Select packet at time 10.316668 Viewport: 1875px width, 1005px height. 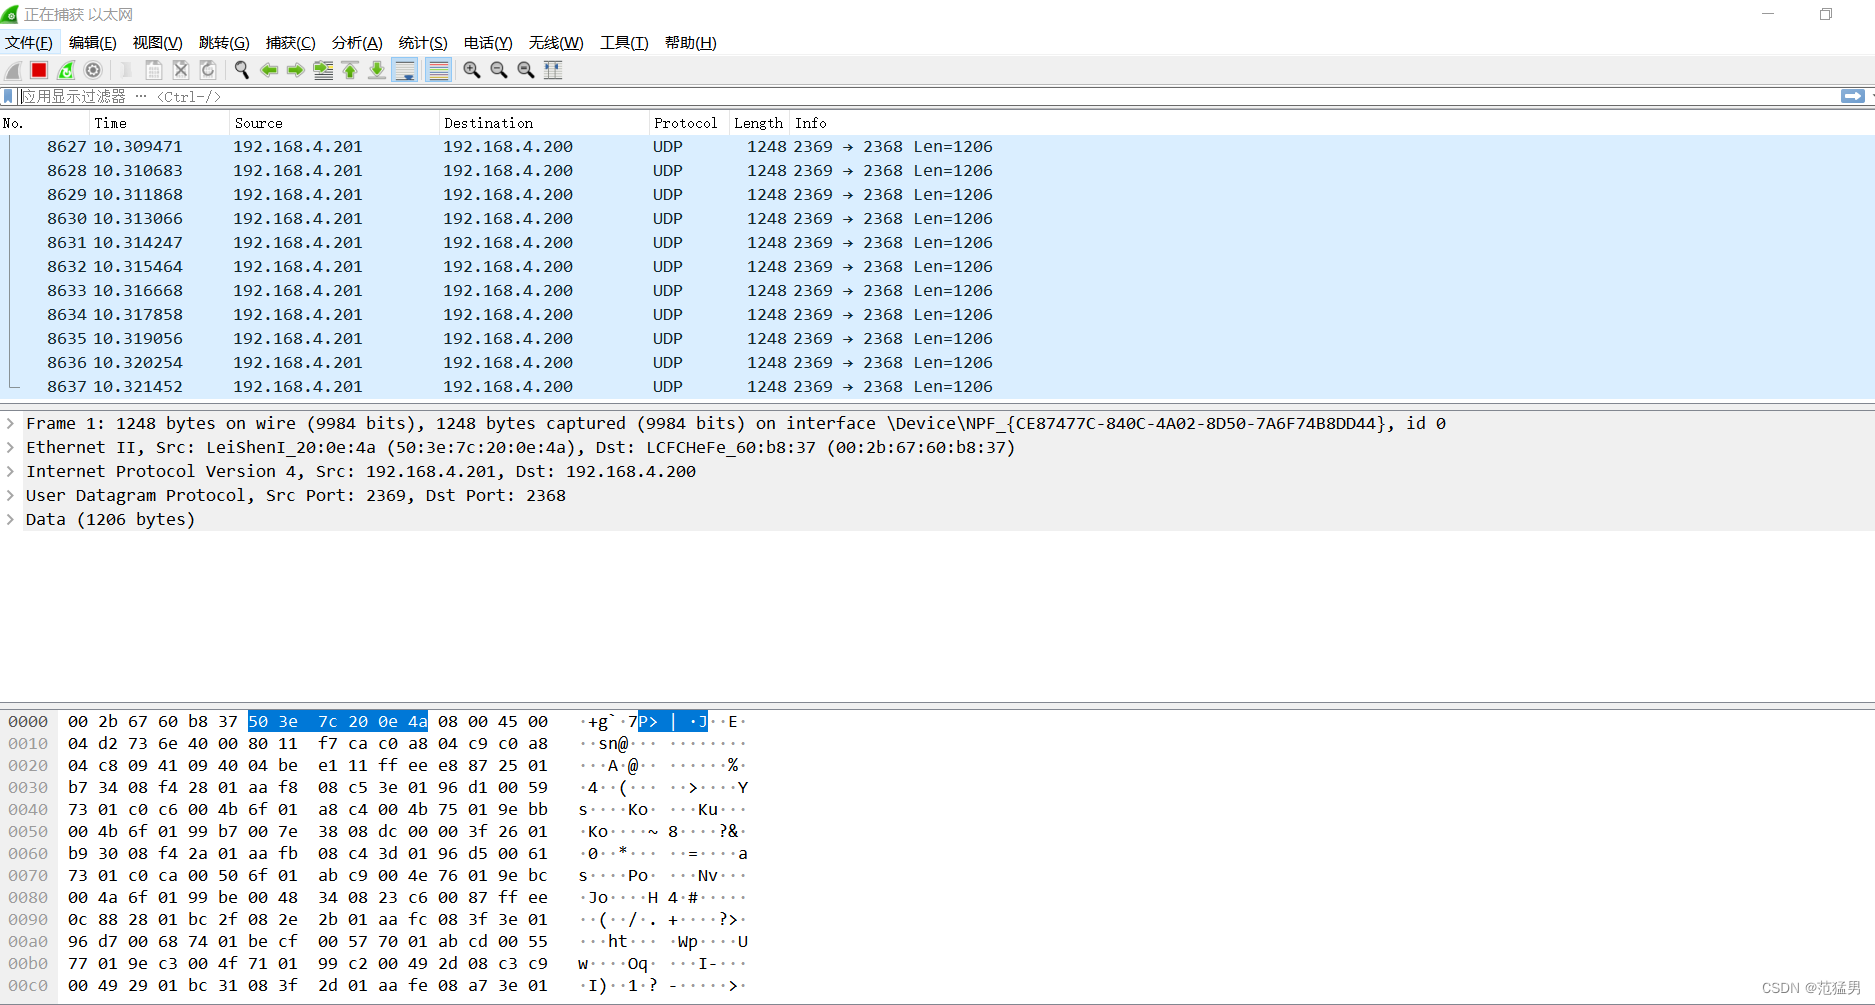click(x=937, y=291)
